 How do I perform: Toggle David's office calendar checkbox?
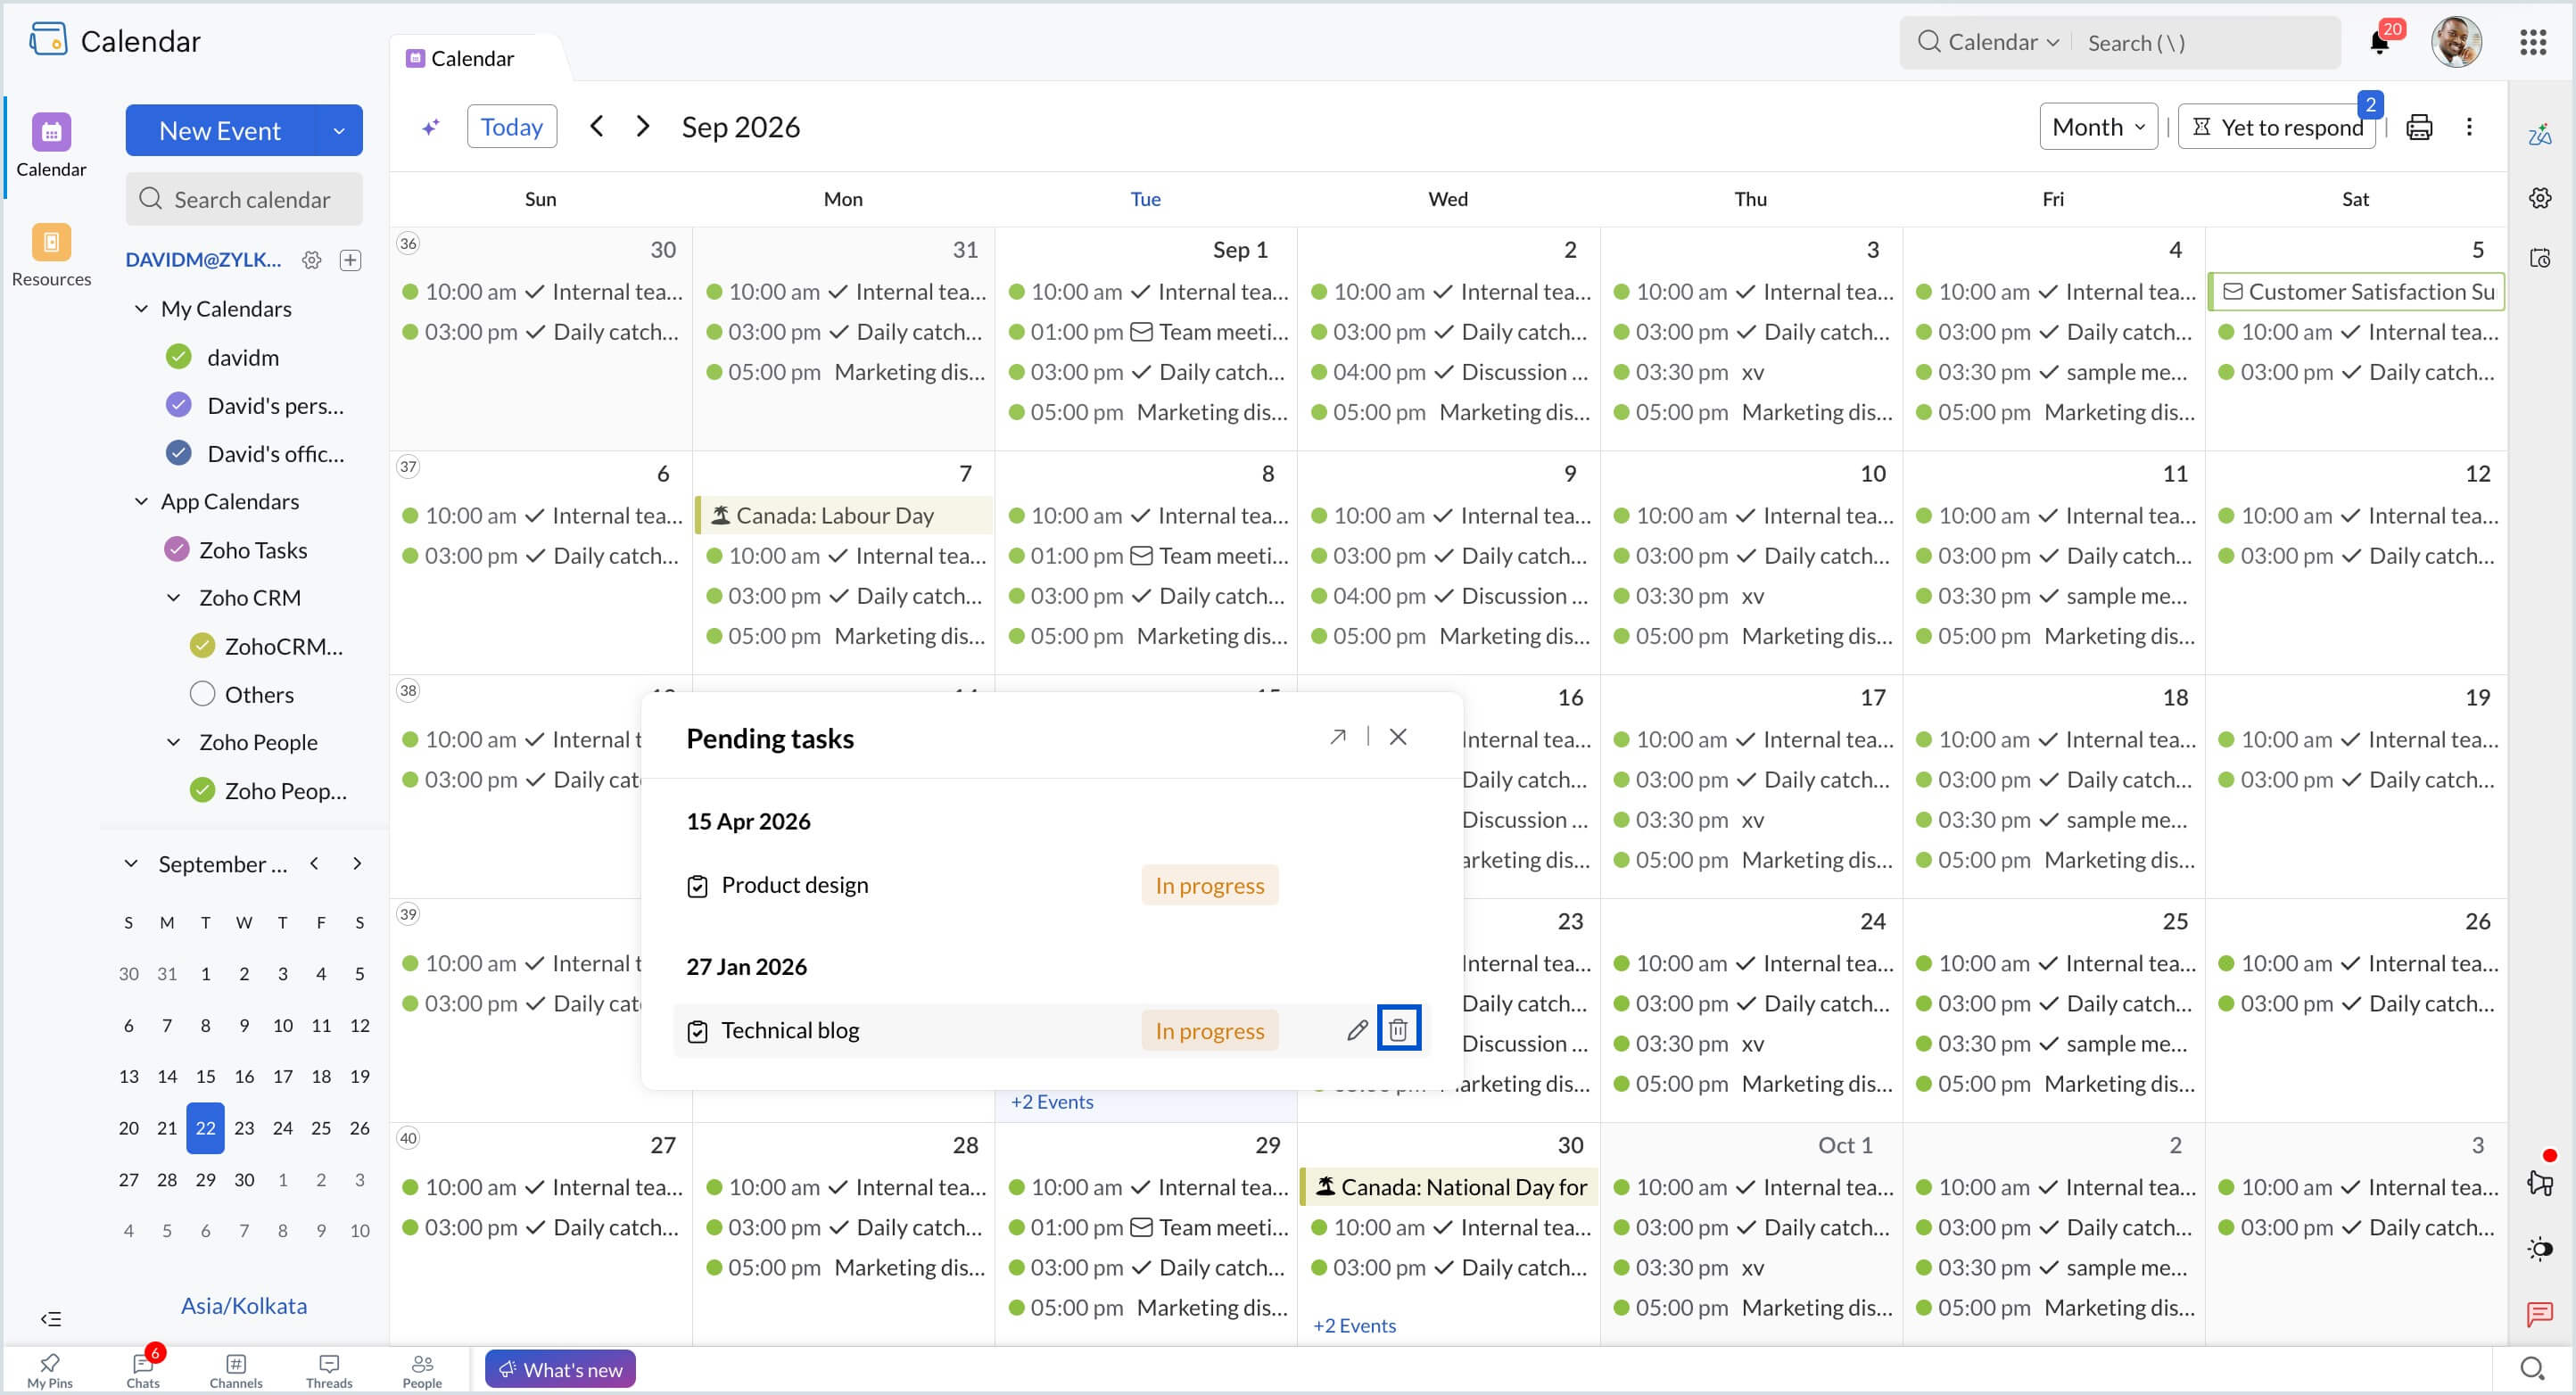[x=178, y=453]
